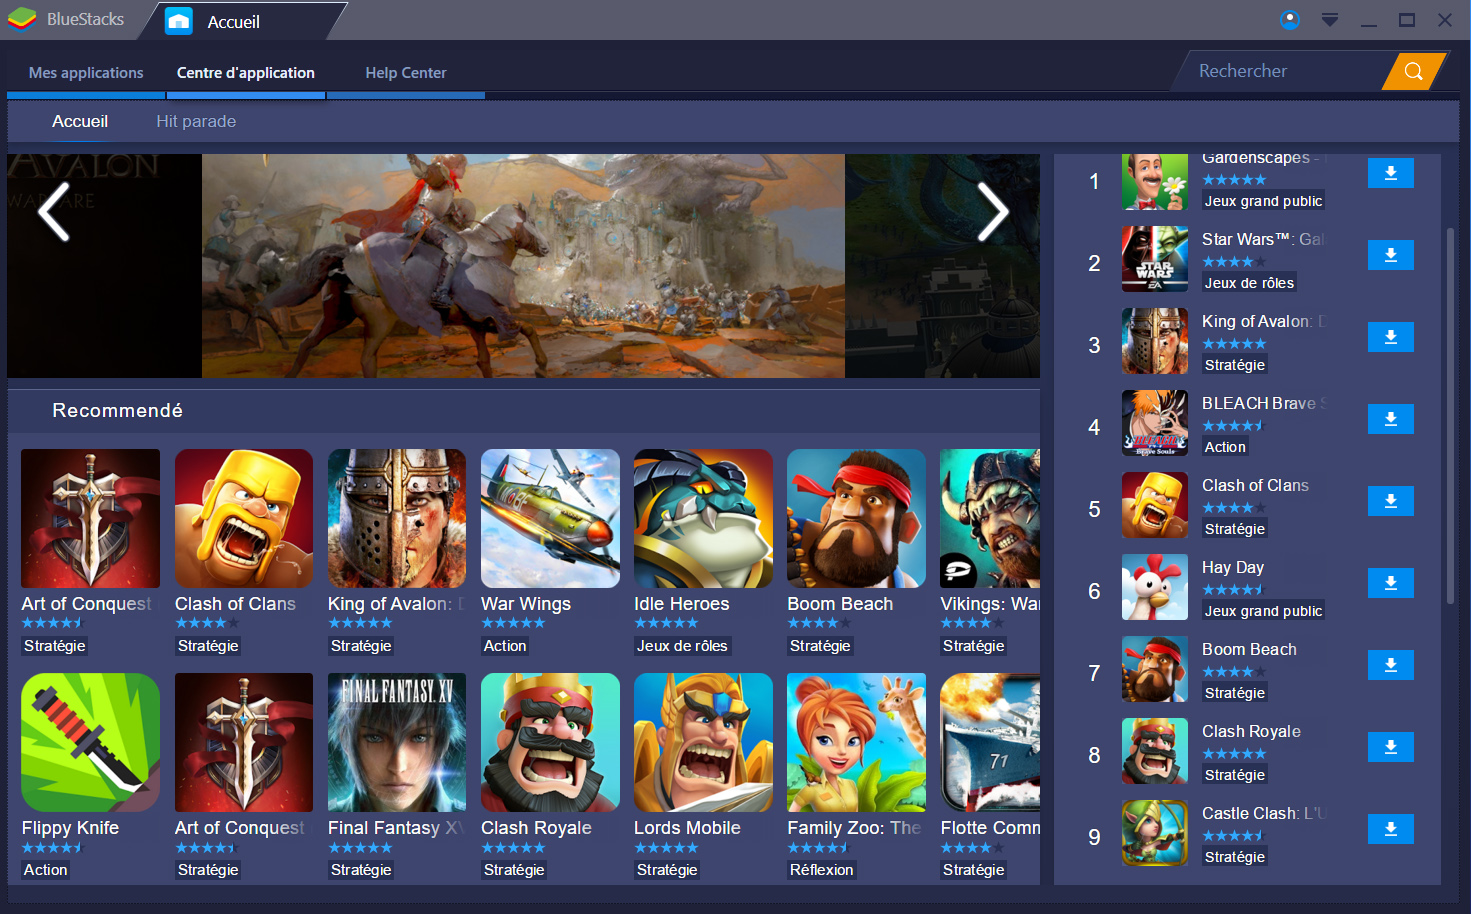Open the War Wings game icon
Screen dimensions: 1471x914
click(550, 518)
